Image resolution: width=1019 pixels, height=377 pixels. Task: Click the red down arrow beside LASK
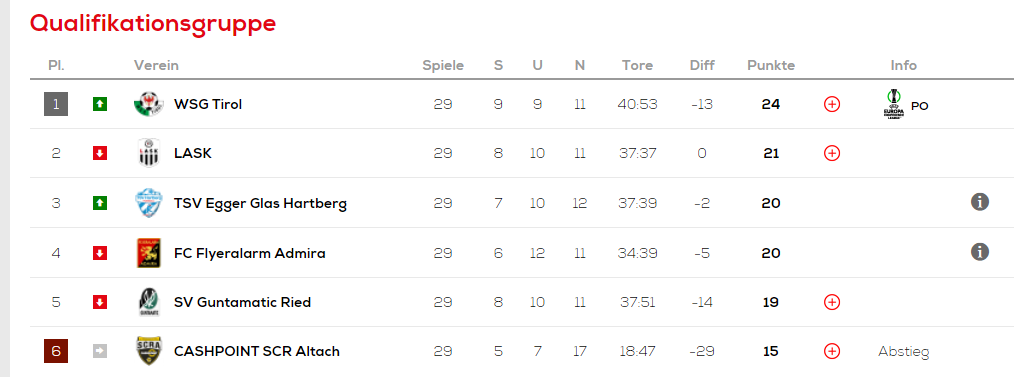pos(99,153)
